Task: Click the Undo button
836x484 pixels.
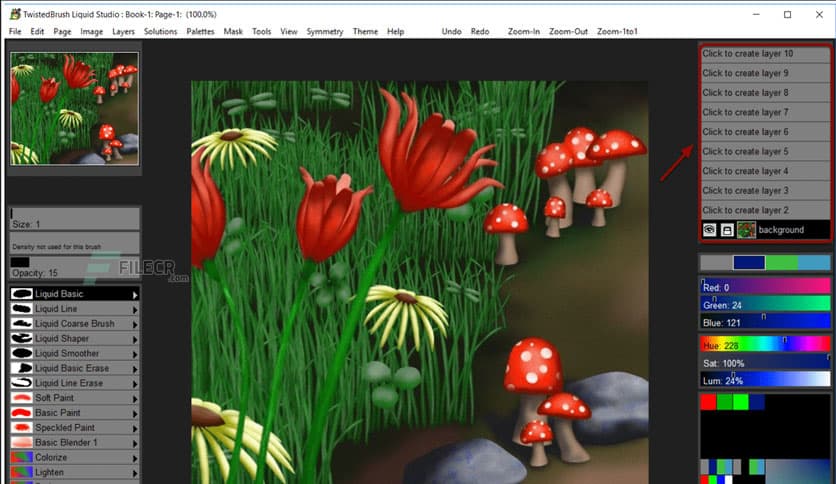Action: [x=451, y=31]
